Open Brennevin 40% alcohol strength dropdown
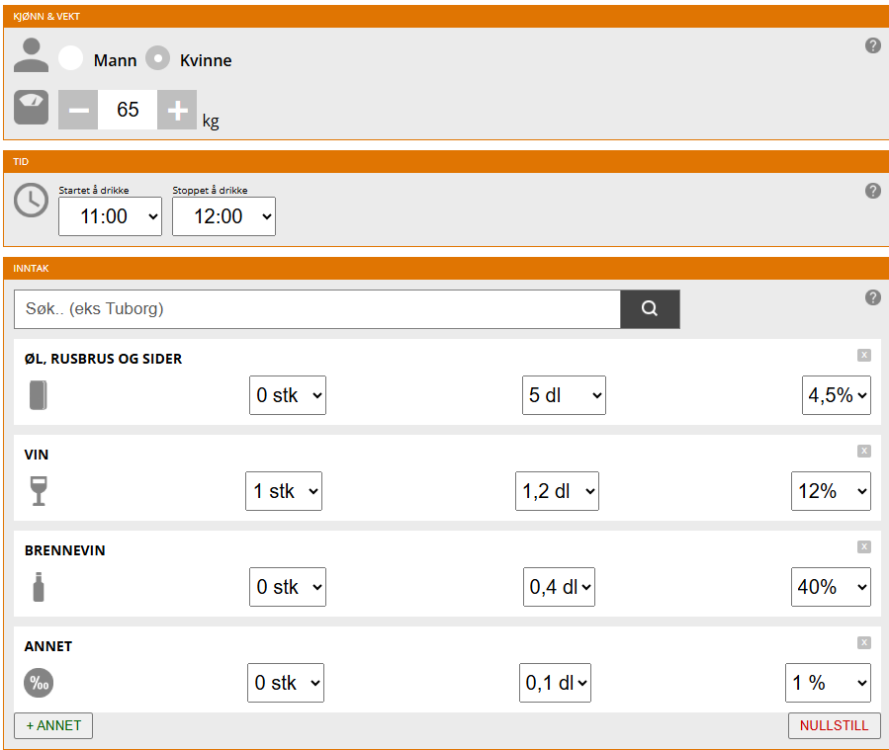Image resolution: width=889 pixels, height=750 pixels. click(x=830, y=587)
